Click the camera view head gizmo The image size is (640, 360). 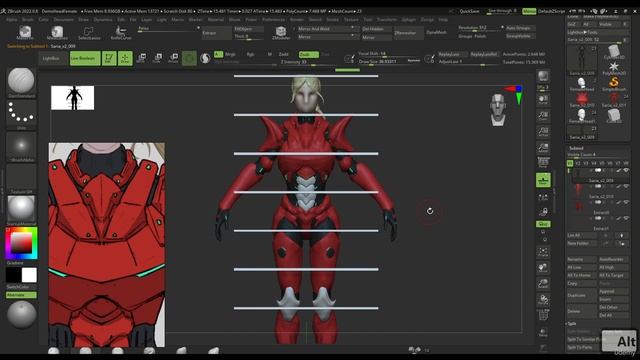pos(498,109)
